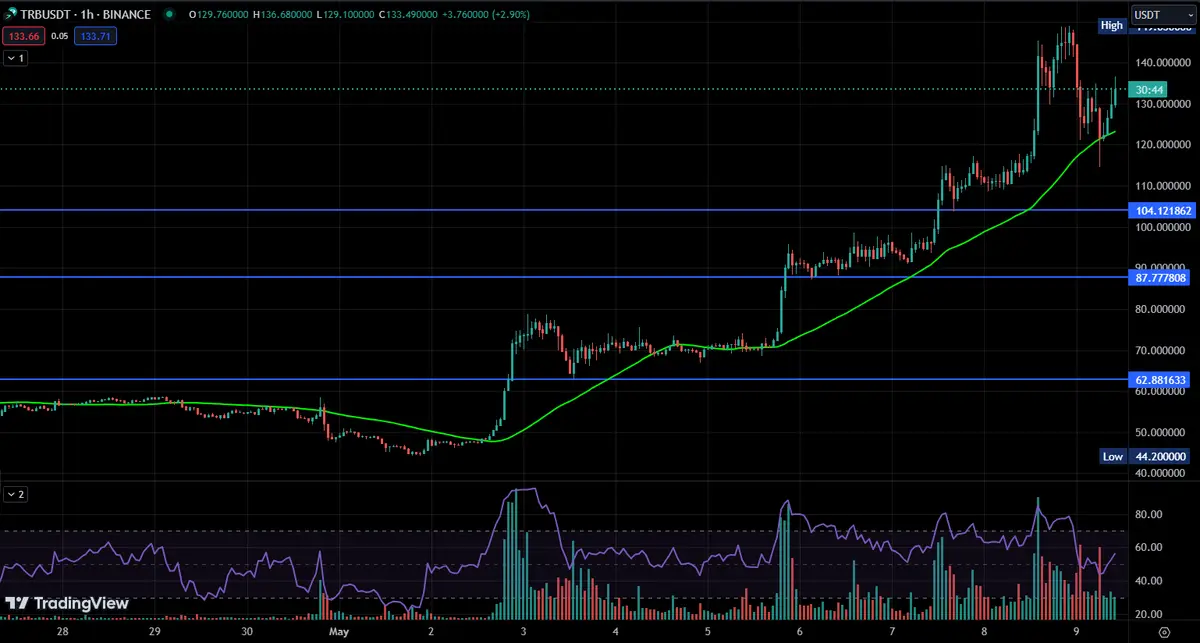Image resolution: width=1200 pixels, height=643 pixels.
Task: Select the 62.881633 horizontal line price label
Action: point(1160,380)
